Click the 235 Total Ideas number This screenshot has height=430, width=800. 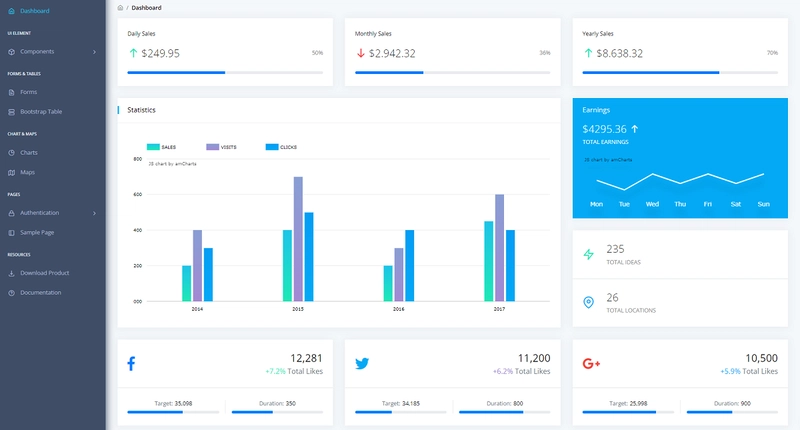615,249
